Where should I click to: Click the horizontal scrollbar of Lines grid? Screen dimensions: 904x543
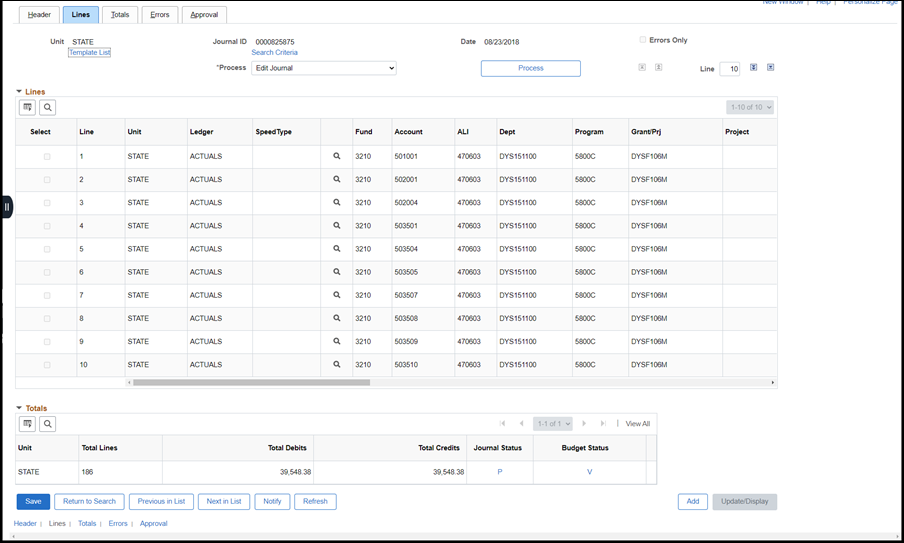[251, 382]
